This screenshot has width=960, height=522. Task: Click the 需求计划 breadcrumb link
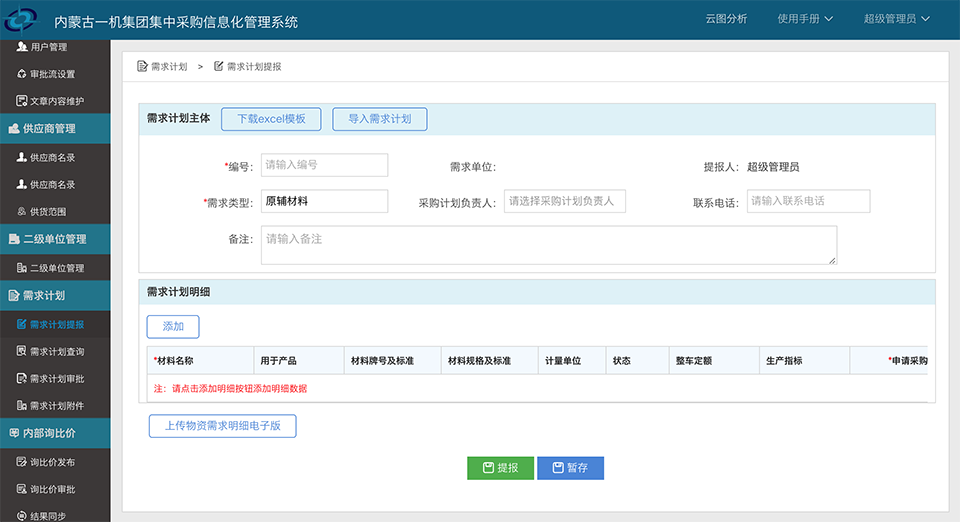pos(169,67)
